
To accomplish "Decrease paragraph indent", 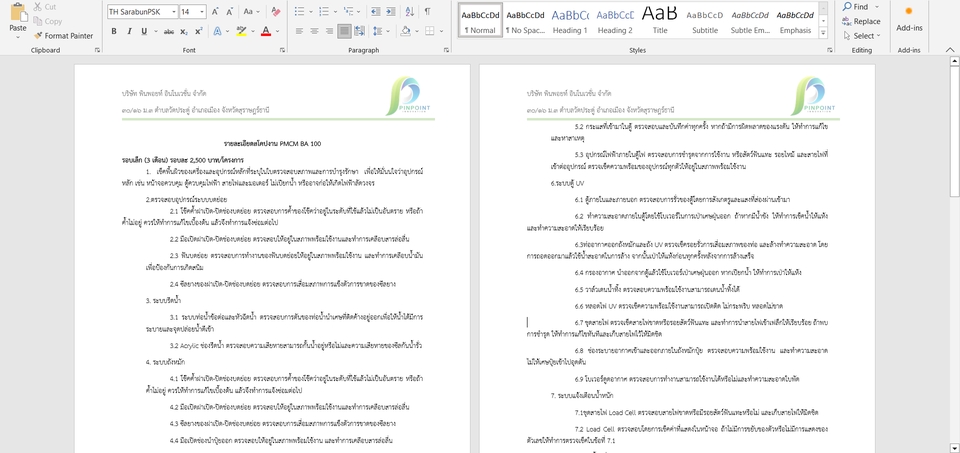I will pos(375,12).
